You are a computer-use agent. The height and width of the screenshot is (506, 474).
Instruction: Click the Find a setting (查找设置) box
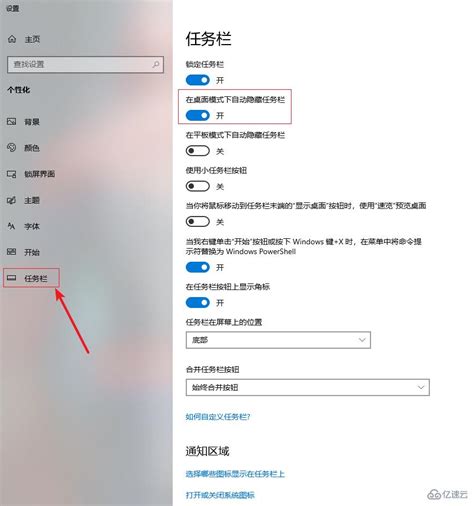pos(85,64)
